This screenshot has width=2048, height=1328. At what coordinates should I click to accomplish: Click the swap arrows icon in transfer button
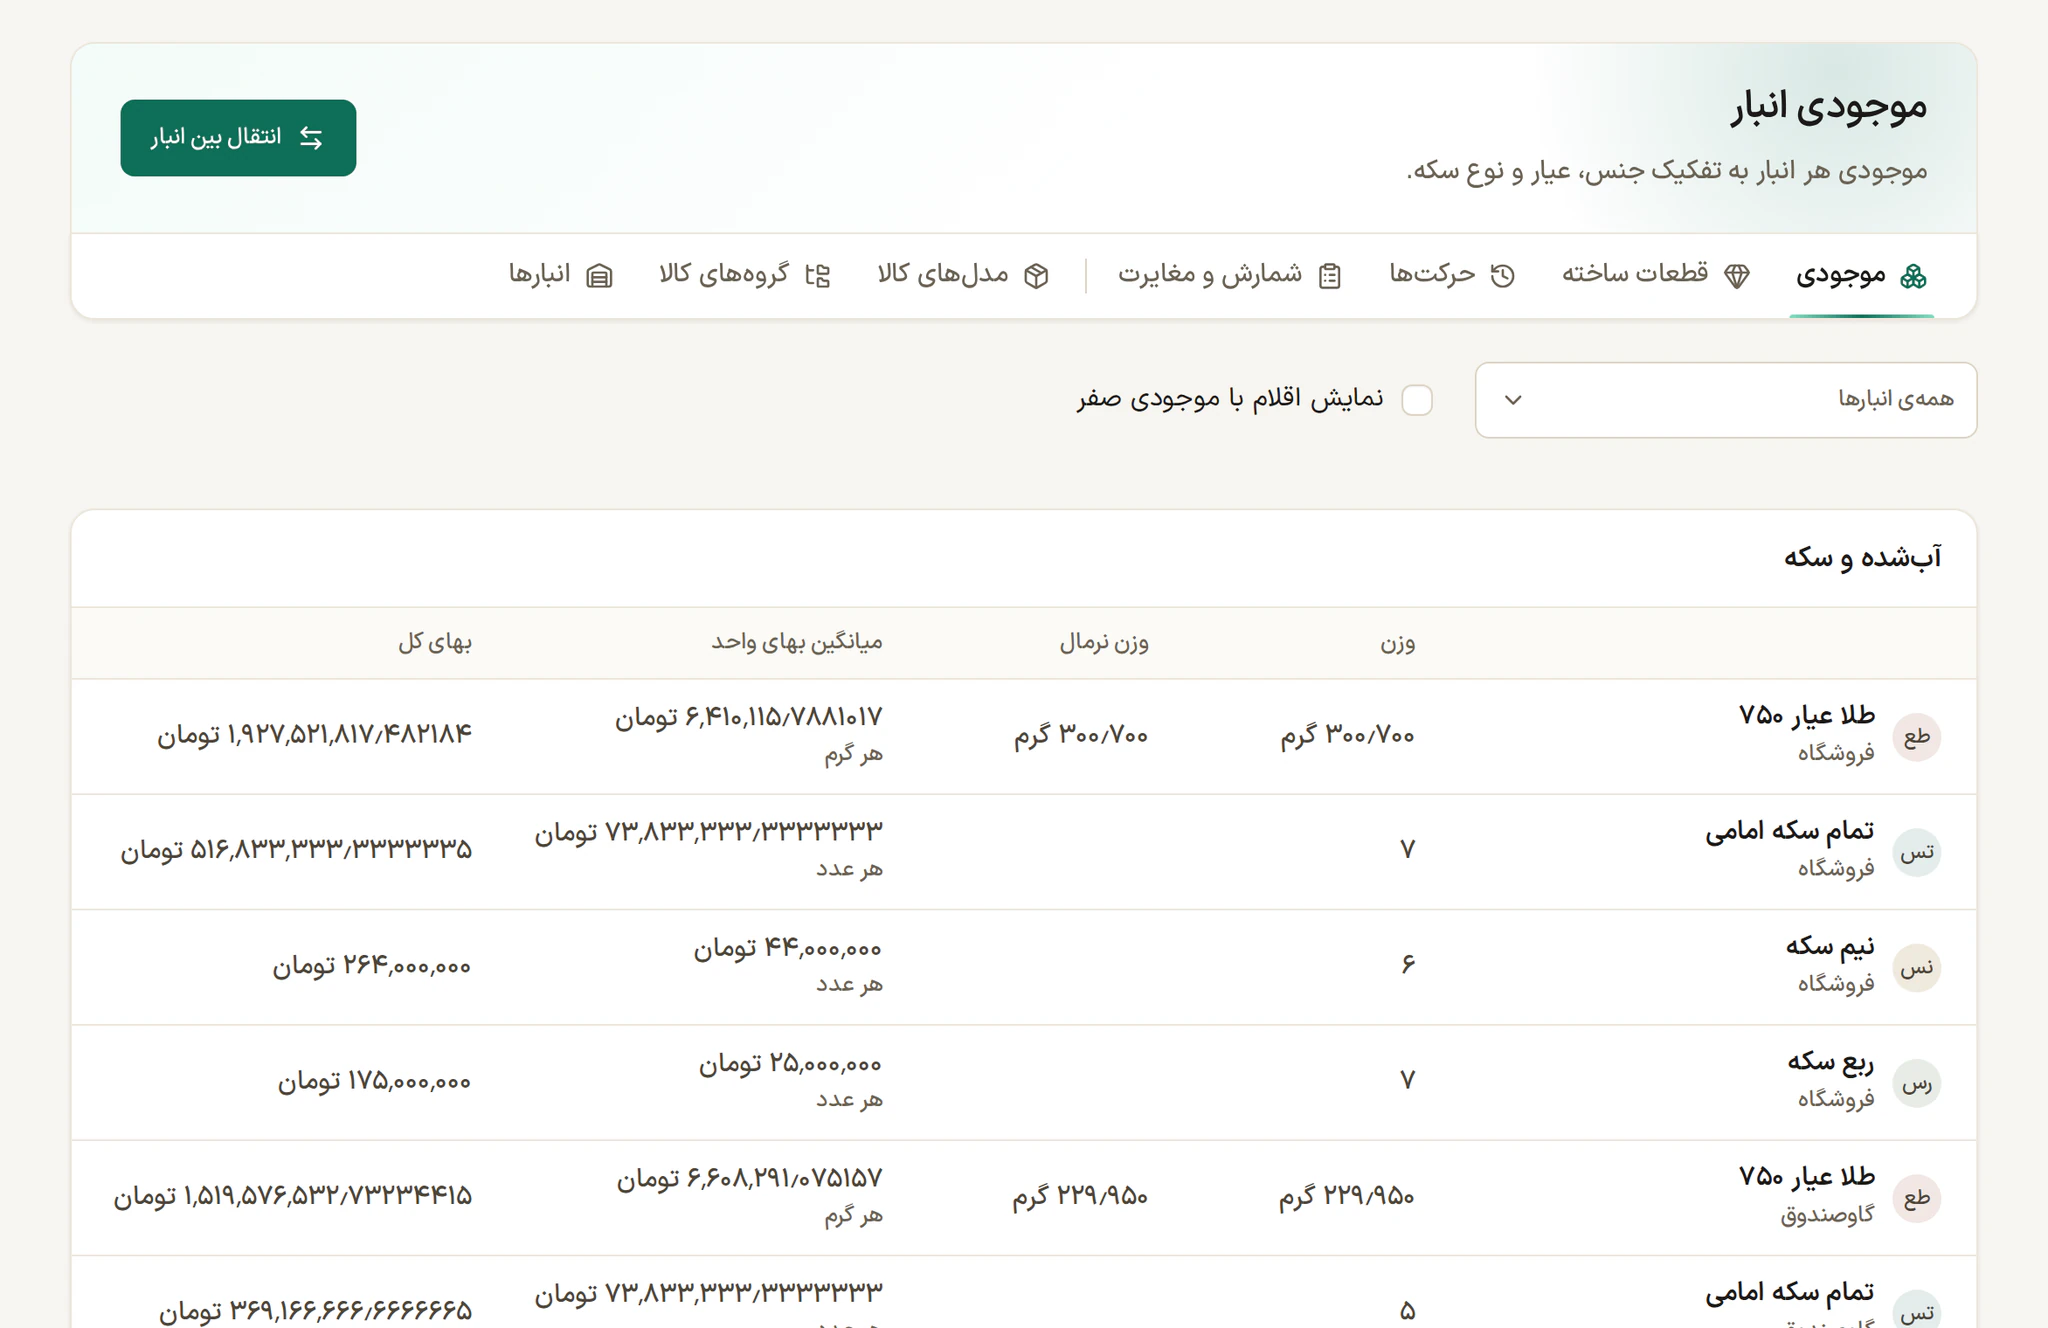point(311,138)
